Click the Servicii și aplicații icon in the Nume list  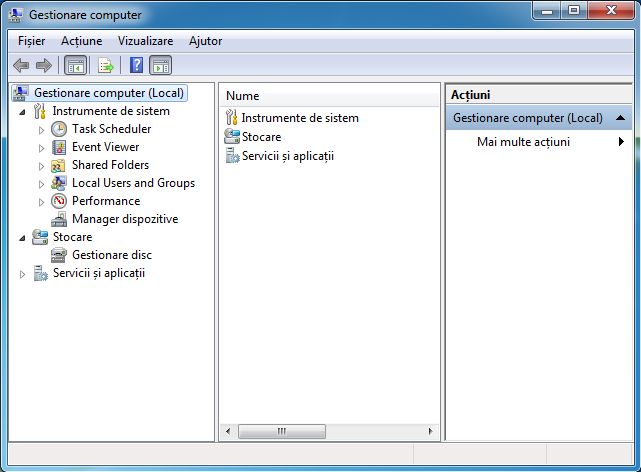tap(232, 156)
